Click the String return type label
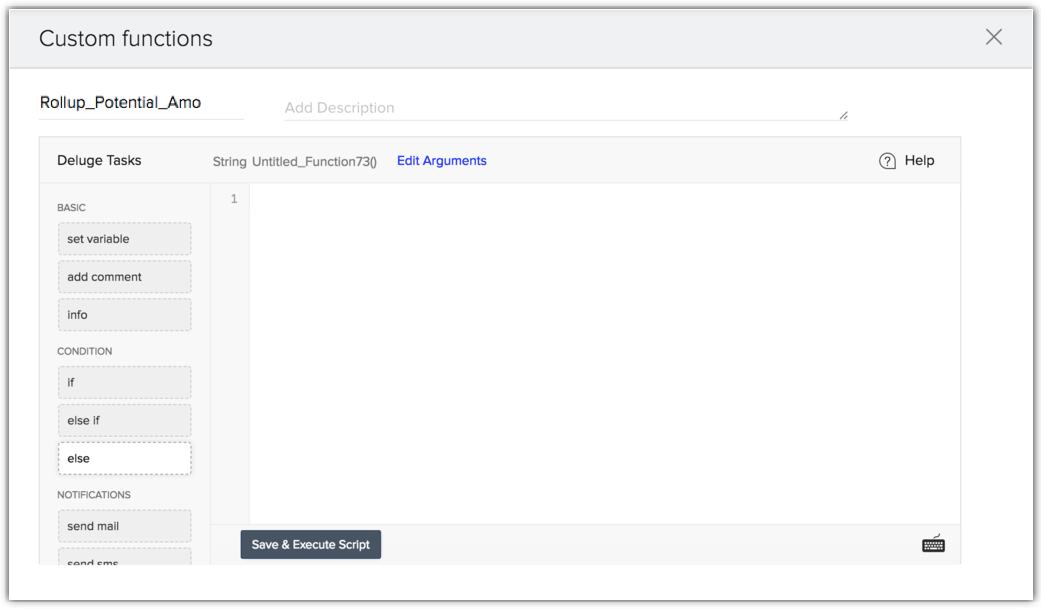The image size is (1041, 609). coord(229,161)
